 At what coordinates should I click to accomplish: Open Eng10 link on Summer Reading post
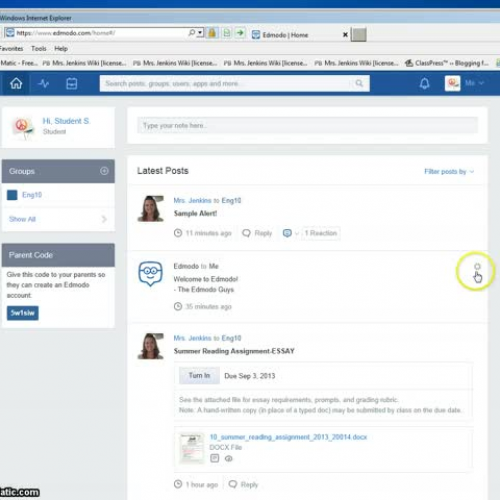point(231,338)
